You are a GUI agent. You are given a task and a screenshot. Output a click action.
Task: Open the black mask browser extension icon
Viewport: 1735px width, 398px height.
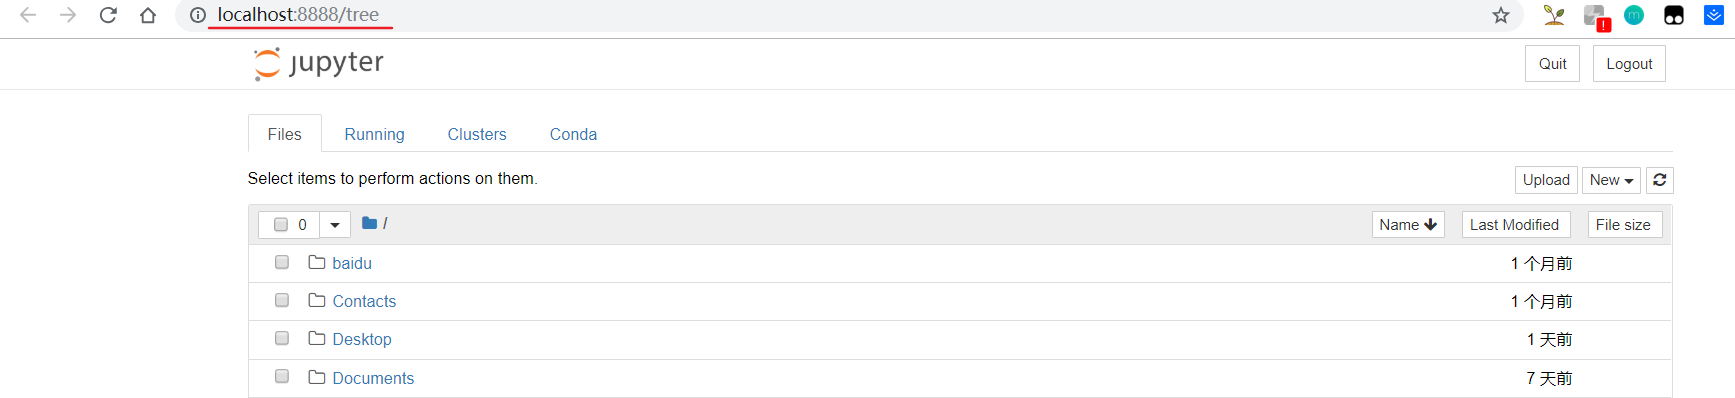1674,15
